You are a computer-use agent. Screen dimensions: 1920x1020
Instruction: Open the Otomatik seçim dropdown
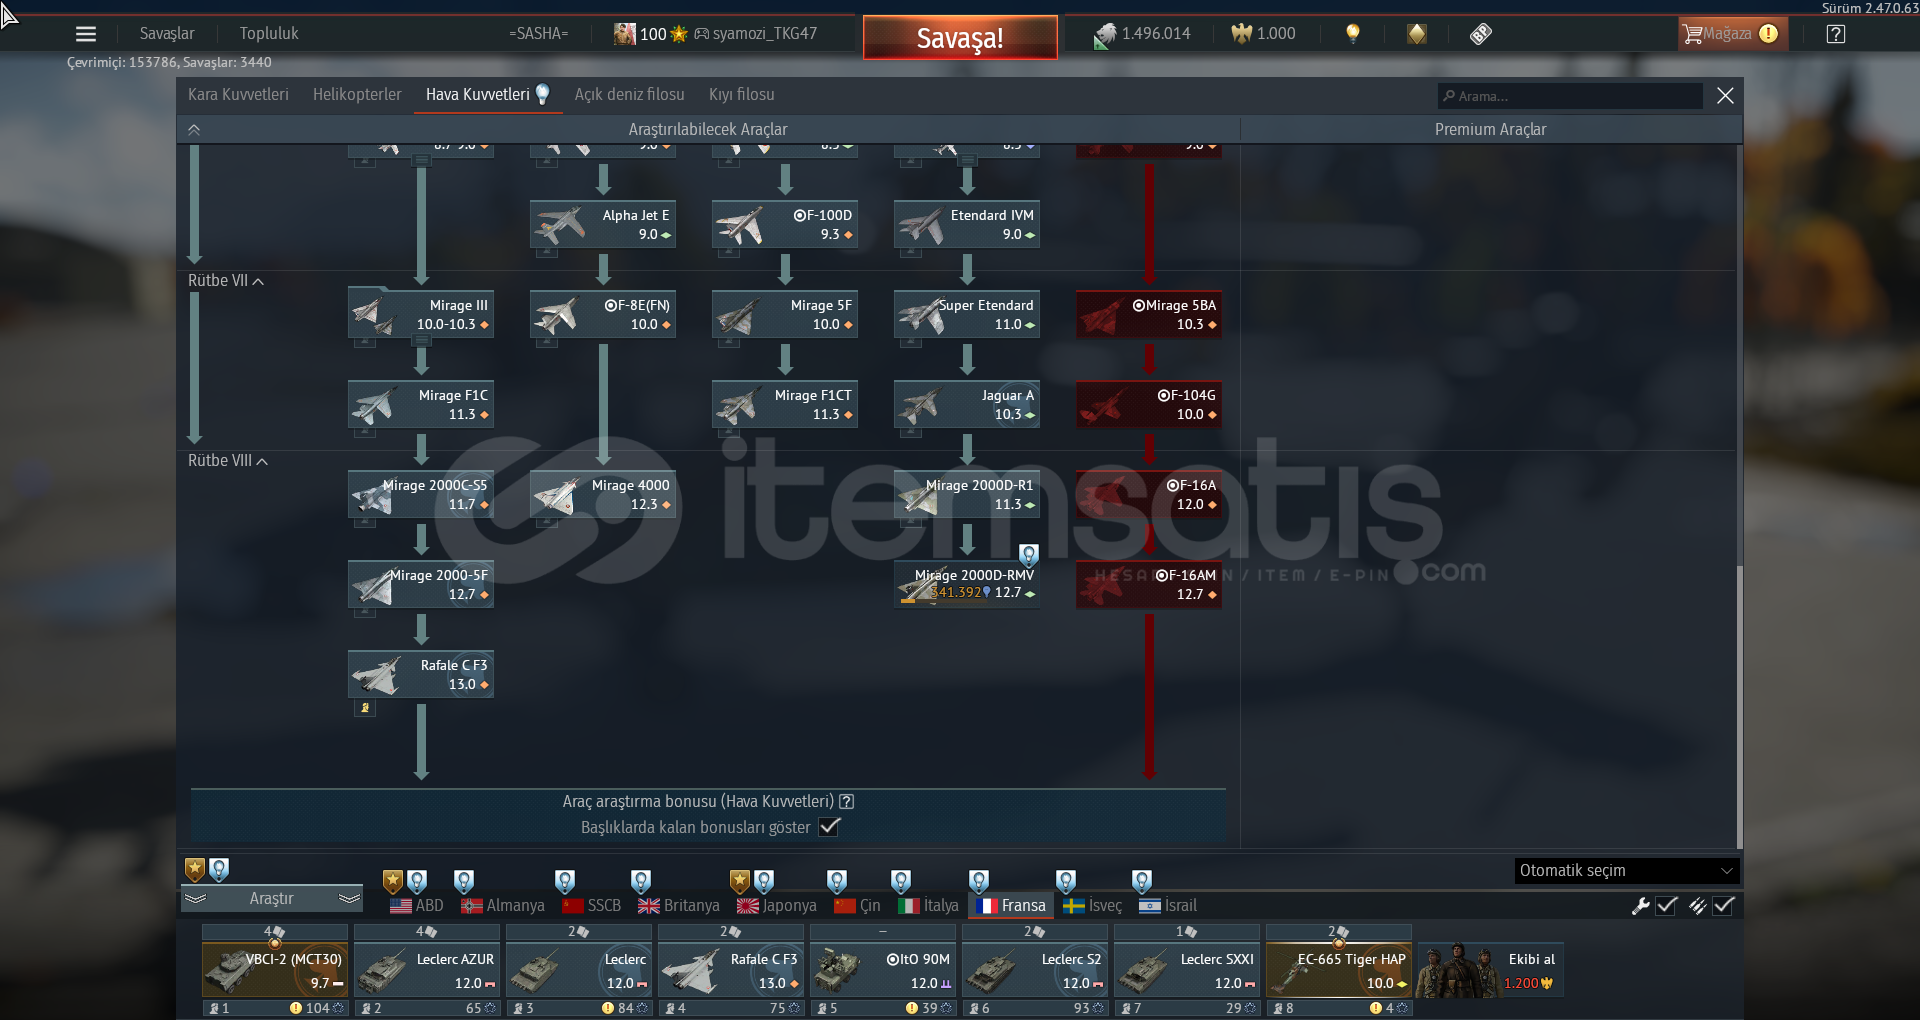pyautogui.click(x=1627, y=871)
